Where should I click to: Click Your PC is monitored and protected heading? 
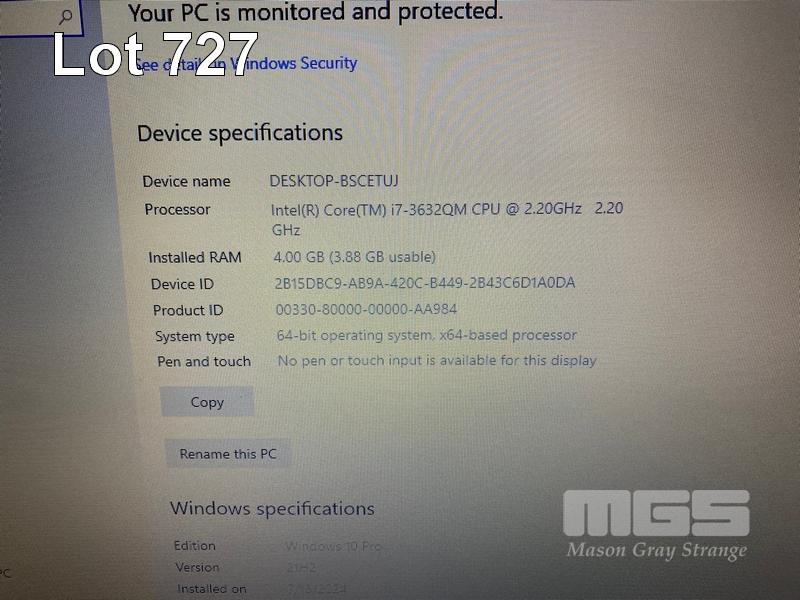[x=315, y=12]
